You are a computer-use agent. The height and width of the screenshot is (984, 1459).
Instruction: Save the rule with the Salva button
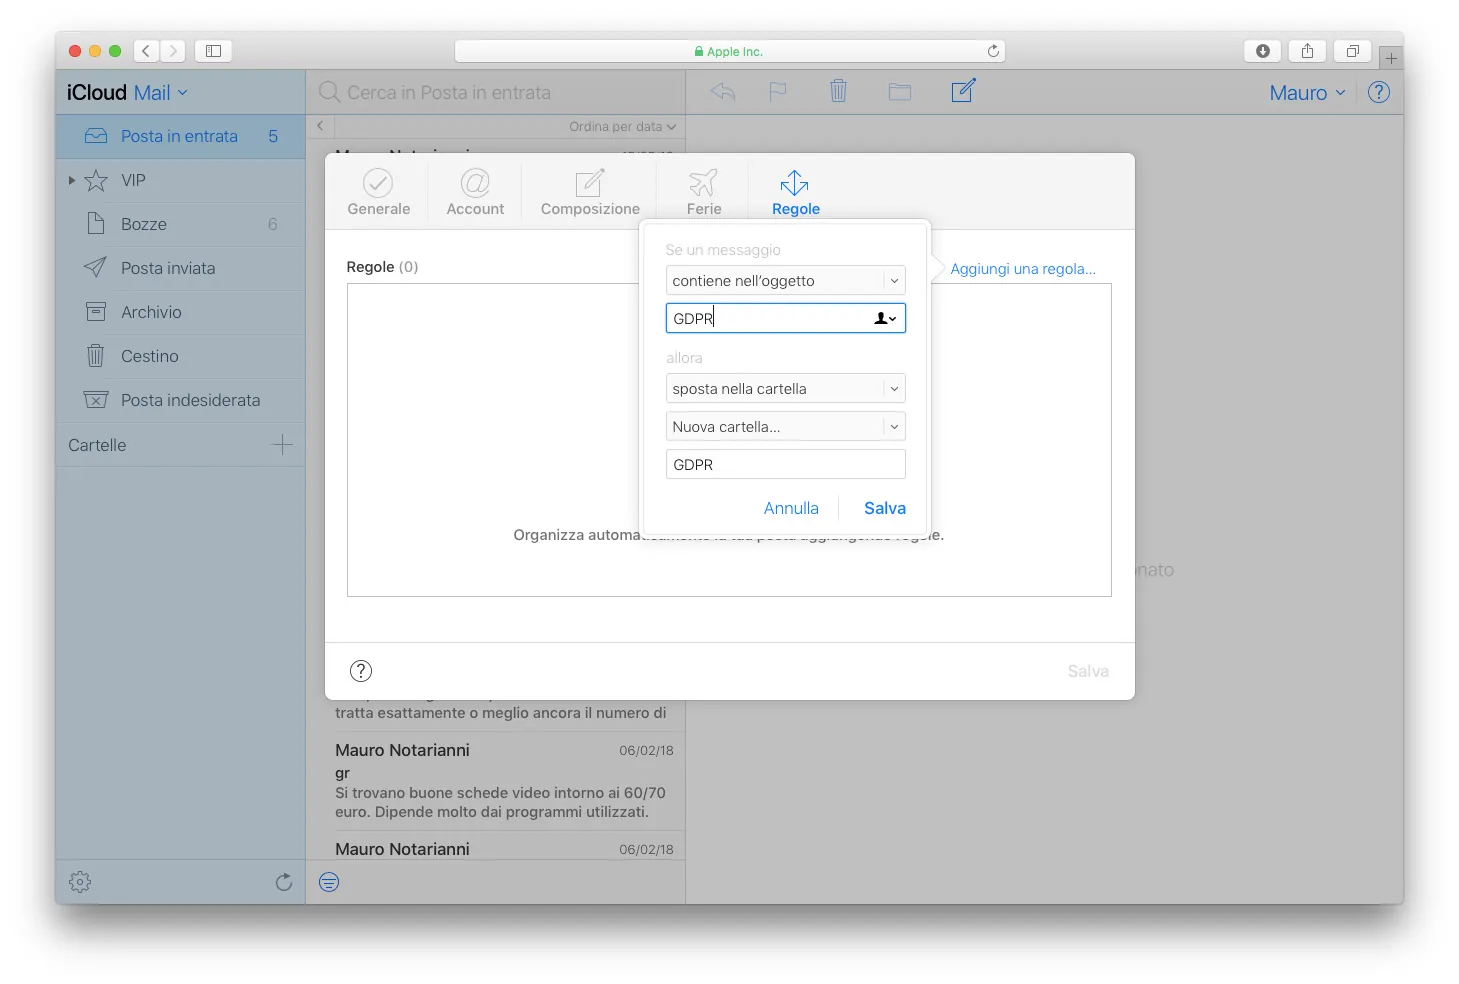tap(883, 508)
